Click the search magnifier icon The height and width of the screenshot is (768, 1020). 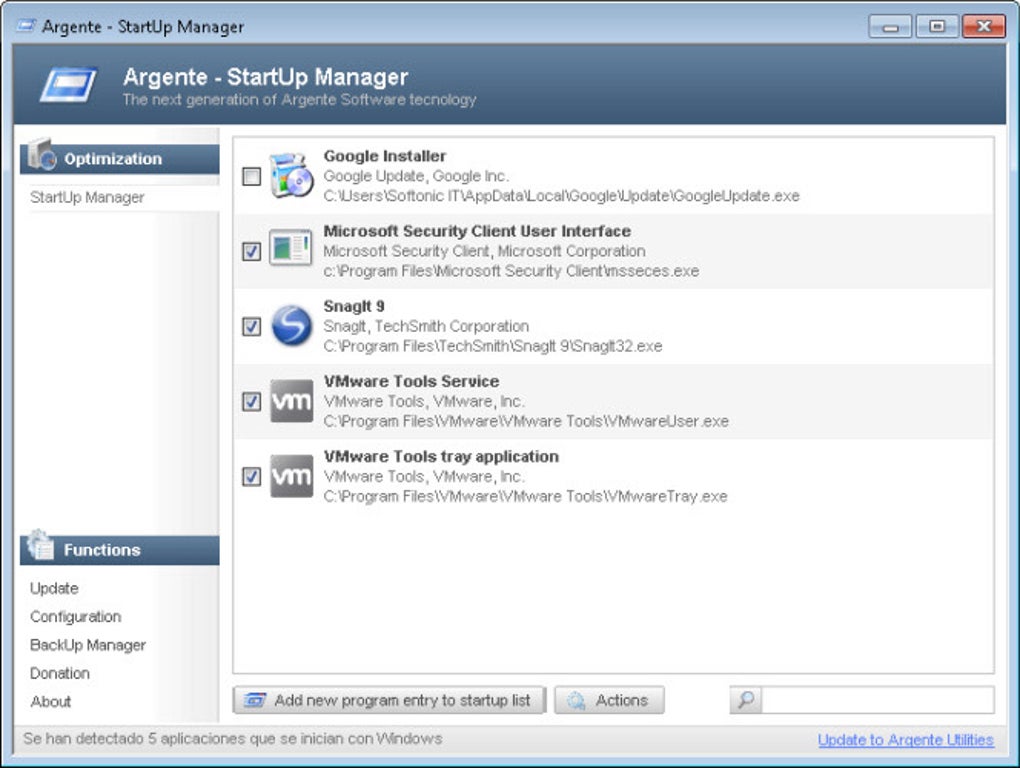(x=746, y=700)
